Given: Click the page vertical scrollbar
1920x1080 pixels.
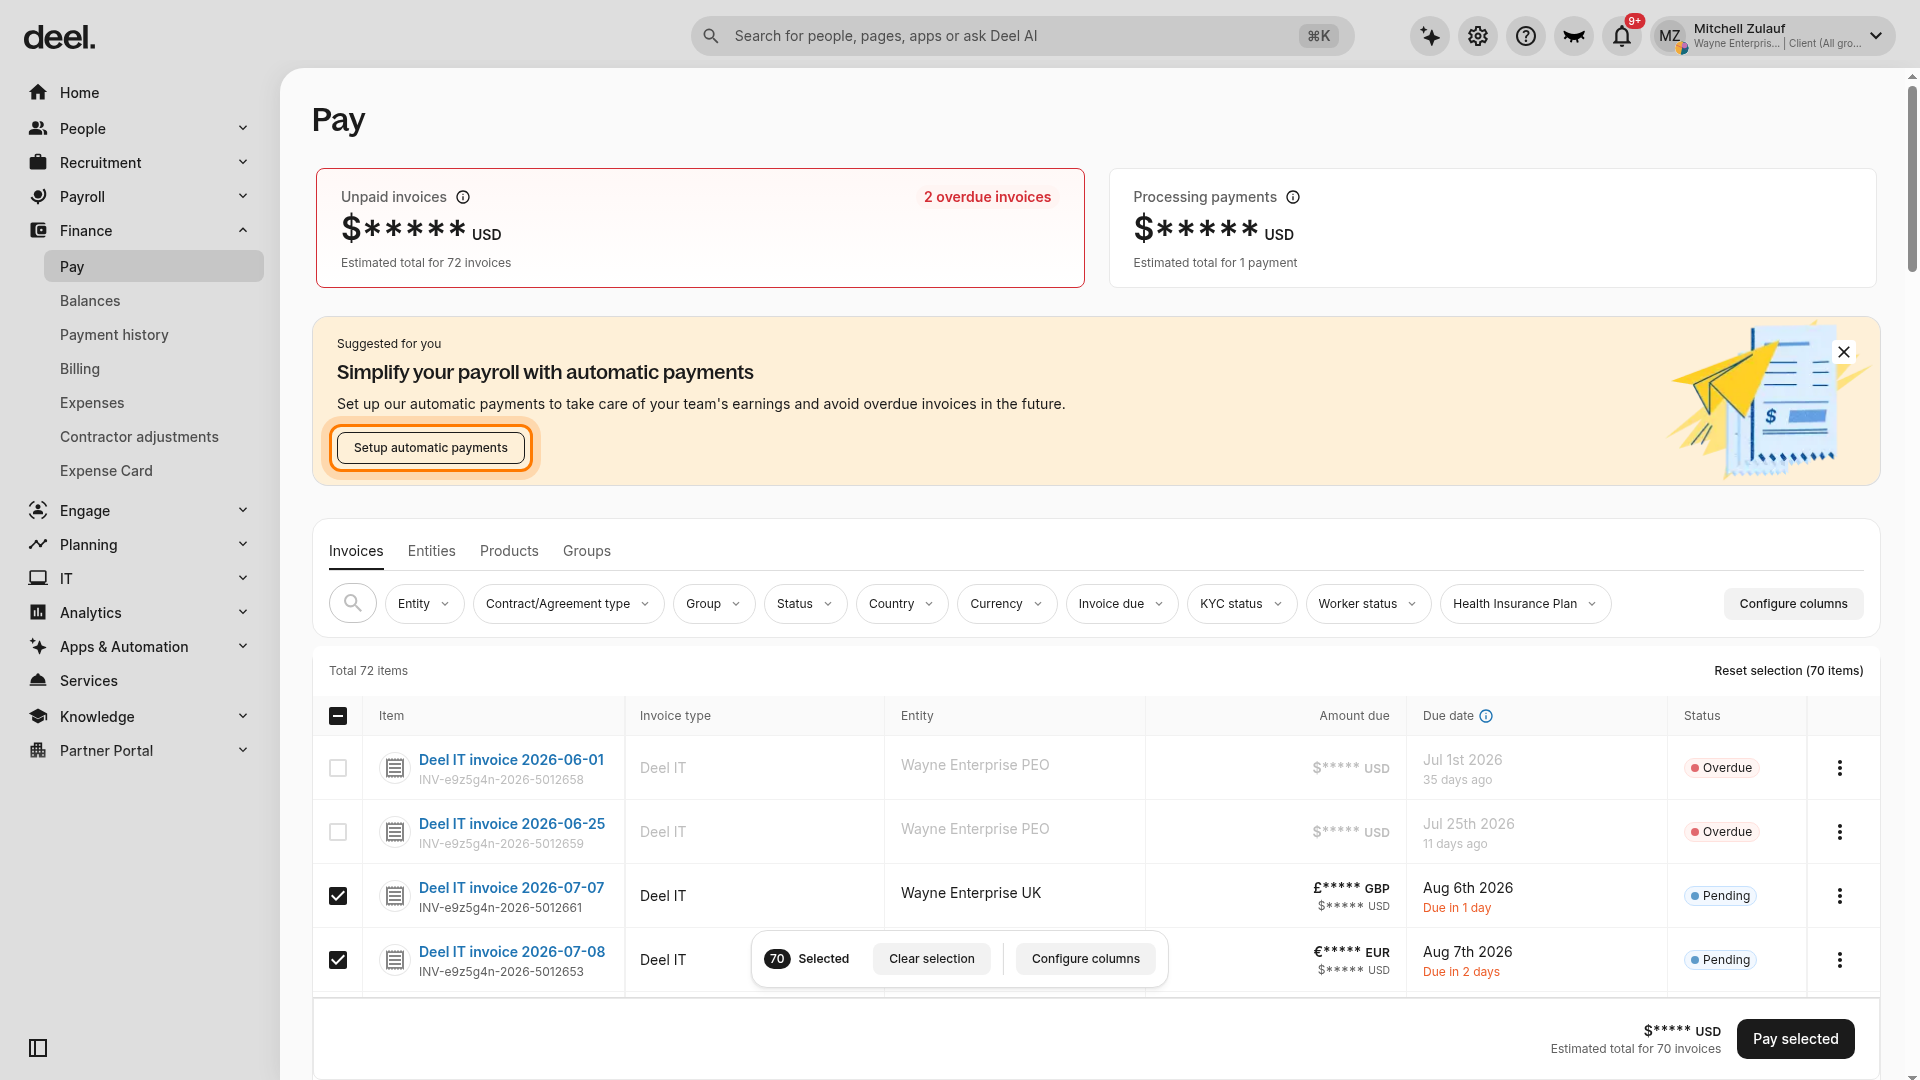Looking at the screenshot, I should pyautogui.click(x=1912, y=178).
